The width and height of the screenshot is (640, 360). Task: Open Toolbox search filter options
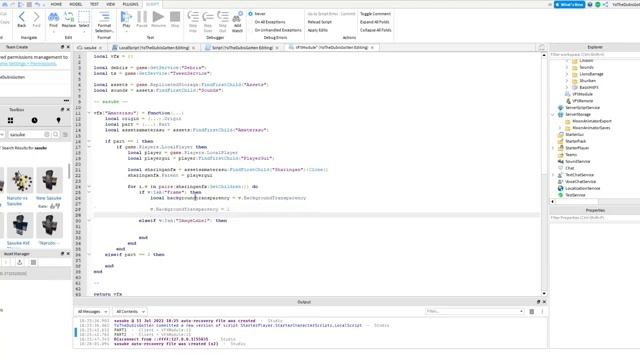pos(65,135)
